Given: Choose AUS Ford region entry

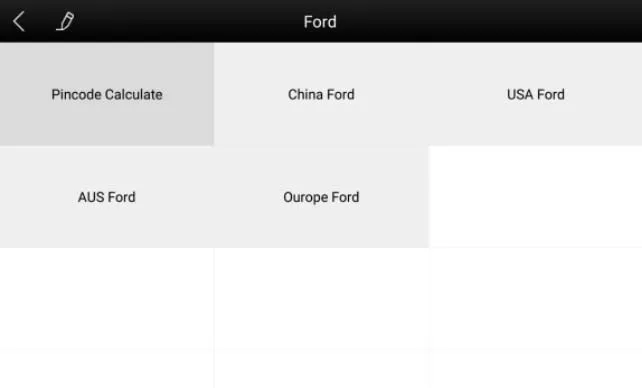Looking at the screenshot, I should pos(107,197).
